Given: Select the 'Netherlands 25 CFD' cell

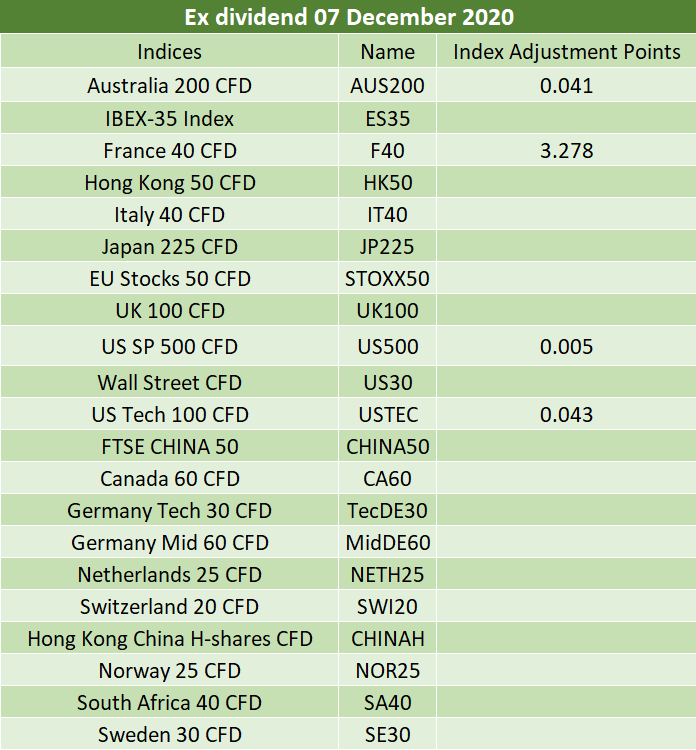Looking at the screenshot, I should point(169,575).
